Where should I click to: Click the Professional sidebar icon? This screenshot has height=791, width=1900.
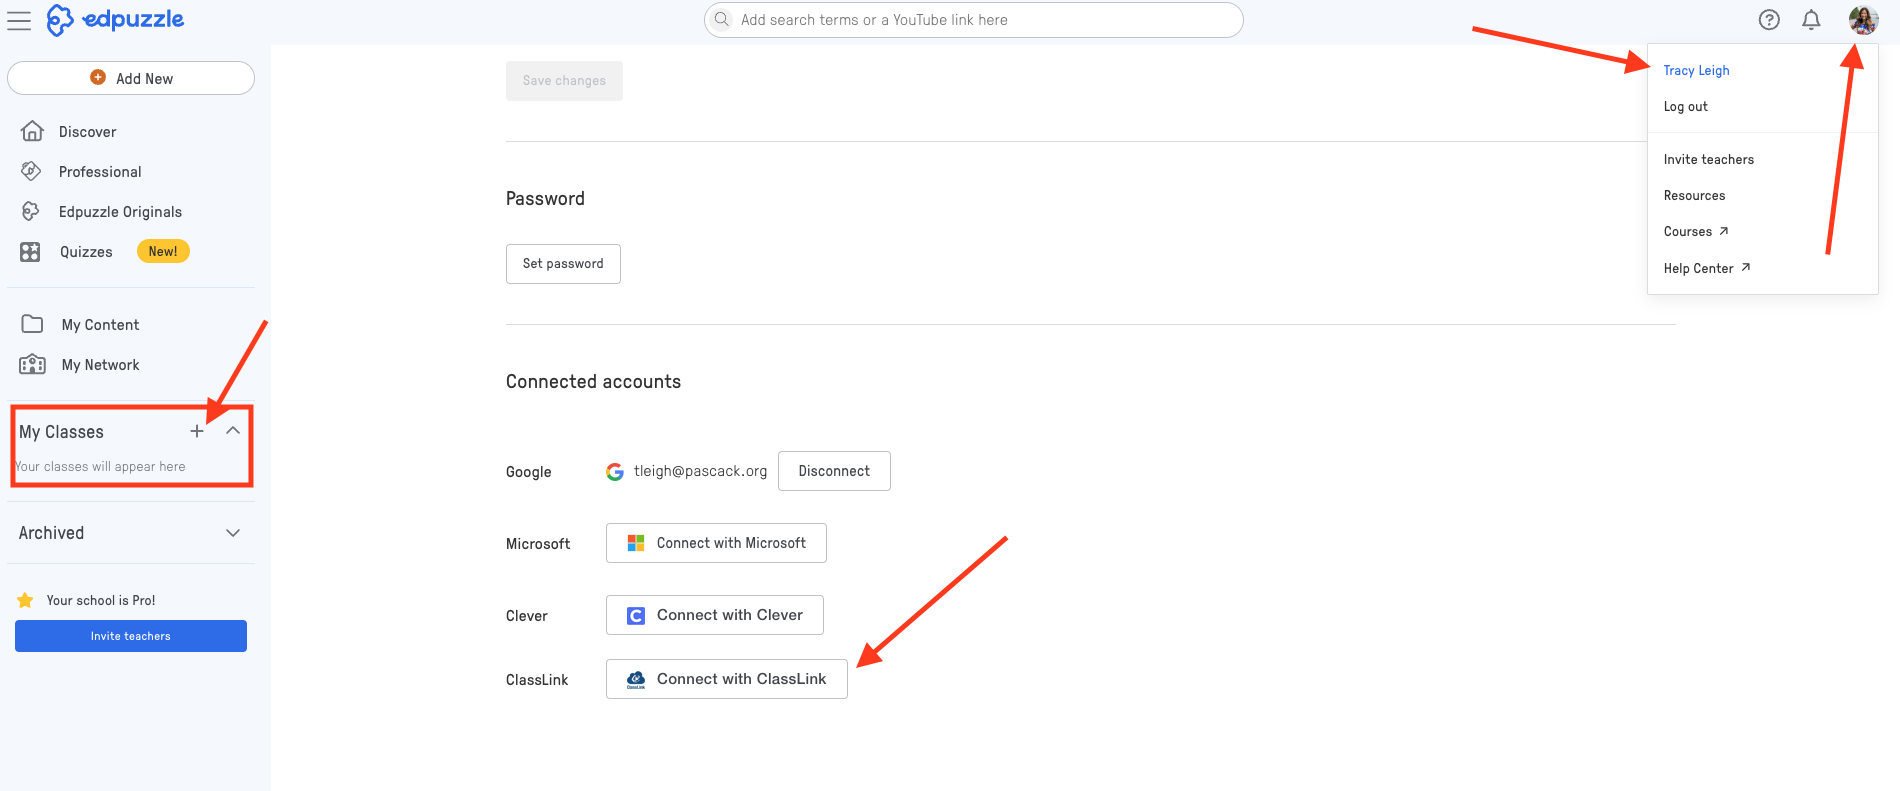coord(31,171)
